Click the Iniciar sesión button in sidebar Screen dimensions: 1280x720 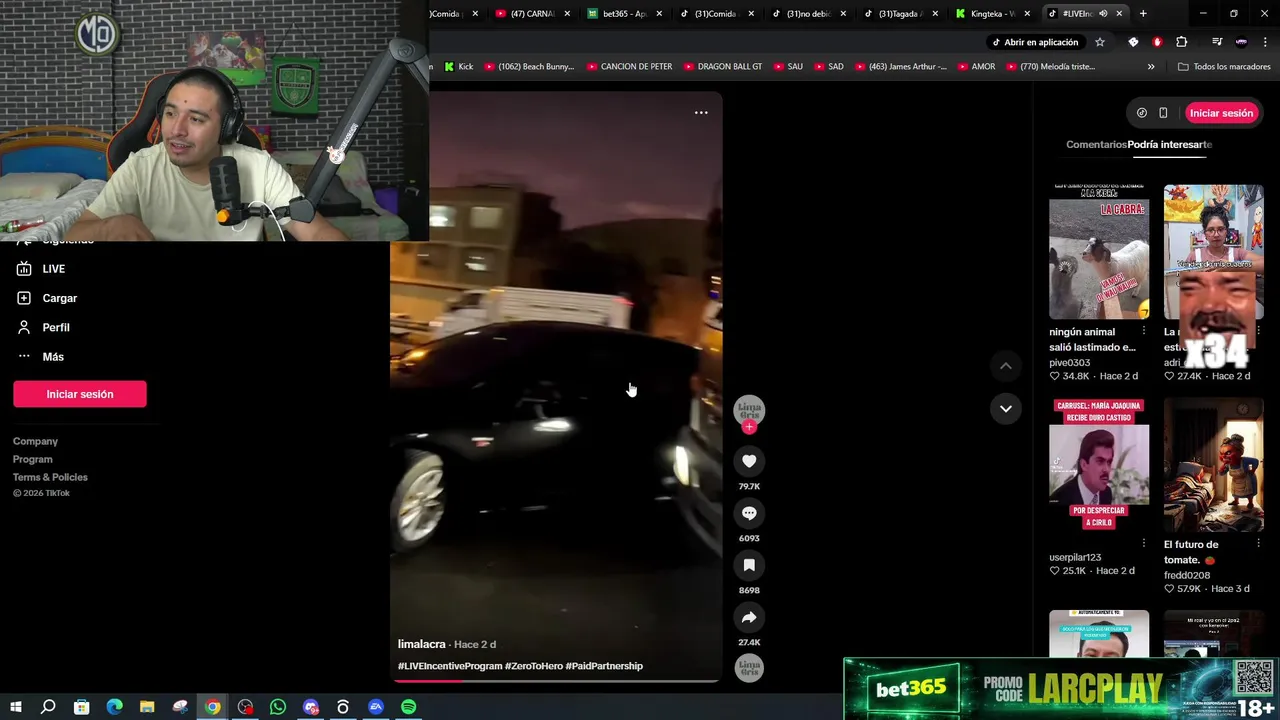tap(80, 394)
